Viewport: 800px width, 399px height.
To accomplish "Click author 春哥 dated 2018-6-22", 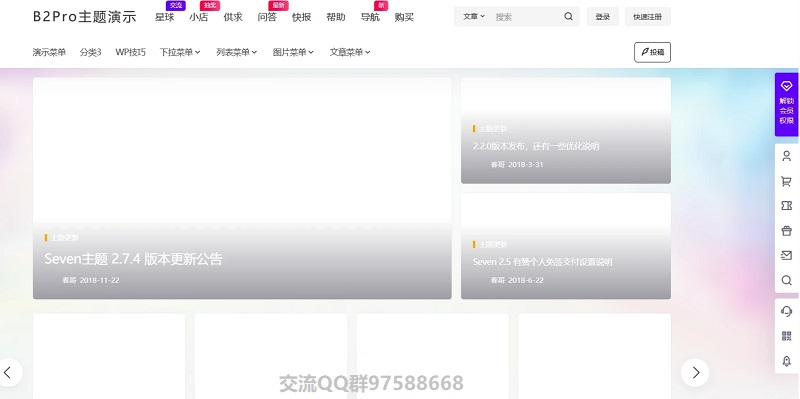I will pyautogui.click(x=497, y=280).
